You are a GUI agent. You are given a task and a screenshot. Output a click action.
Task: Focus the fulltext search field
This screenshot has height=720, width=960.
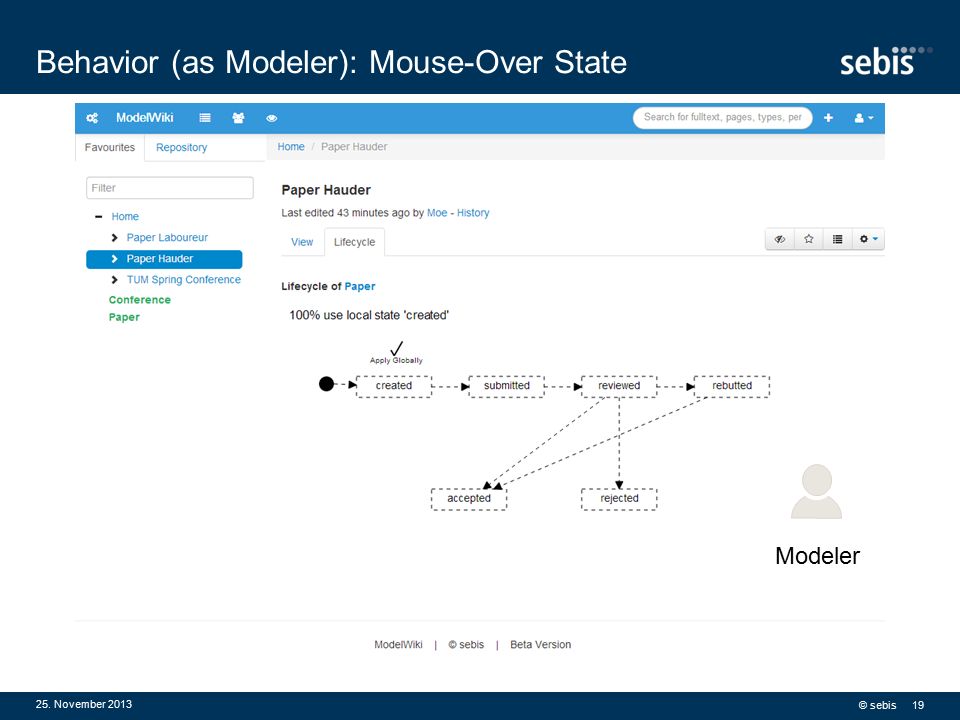coord(722,118)
